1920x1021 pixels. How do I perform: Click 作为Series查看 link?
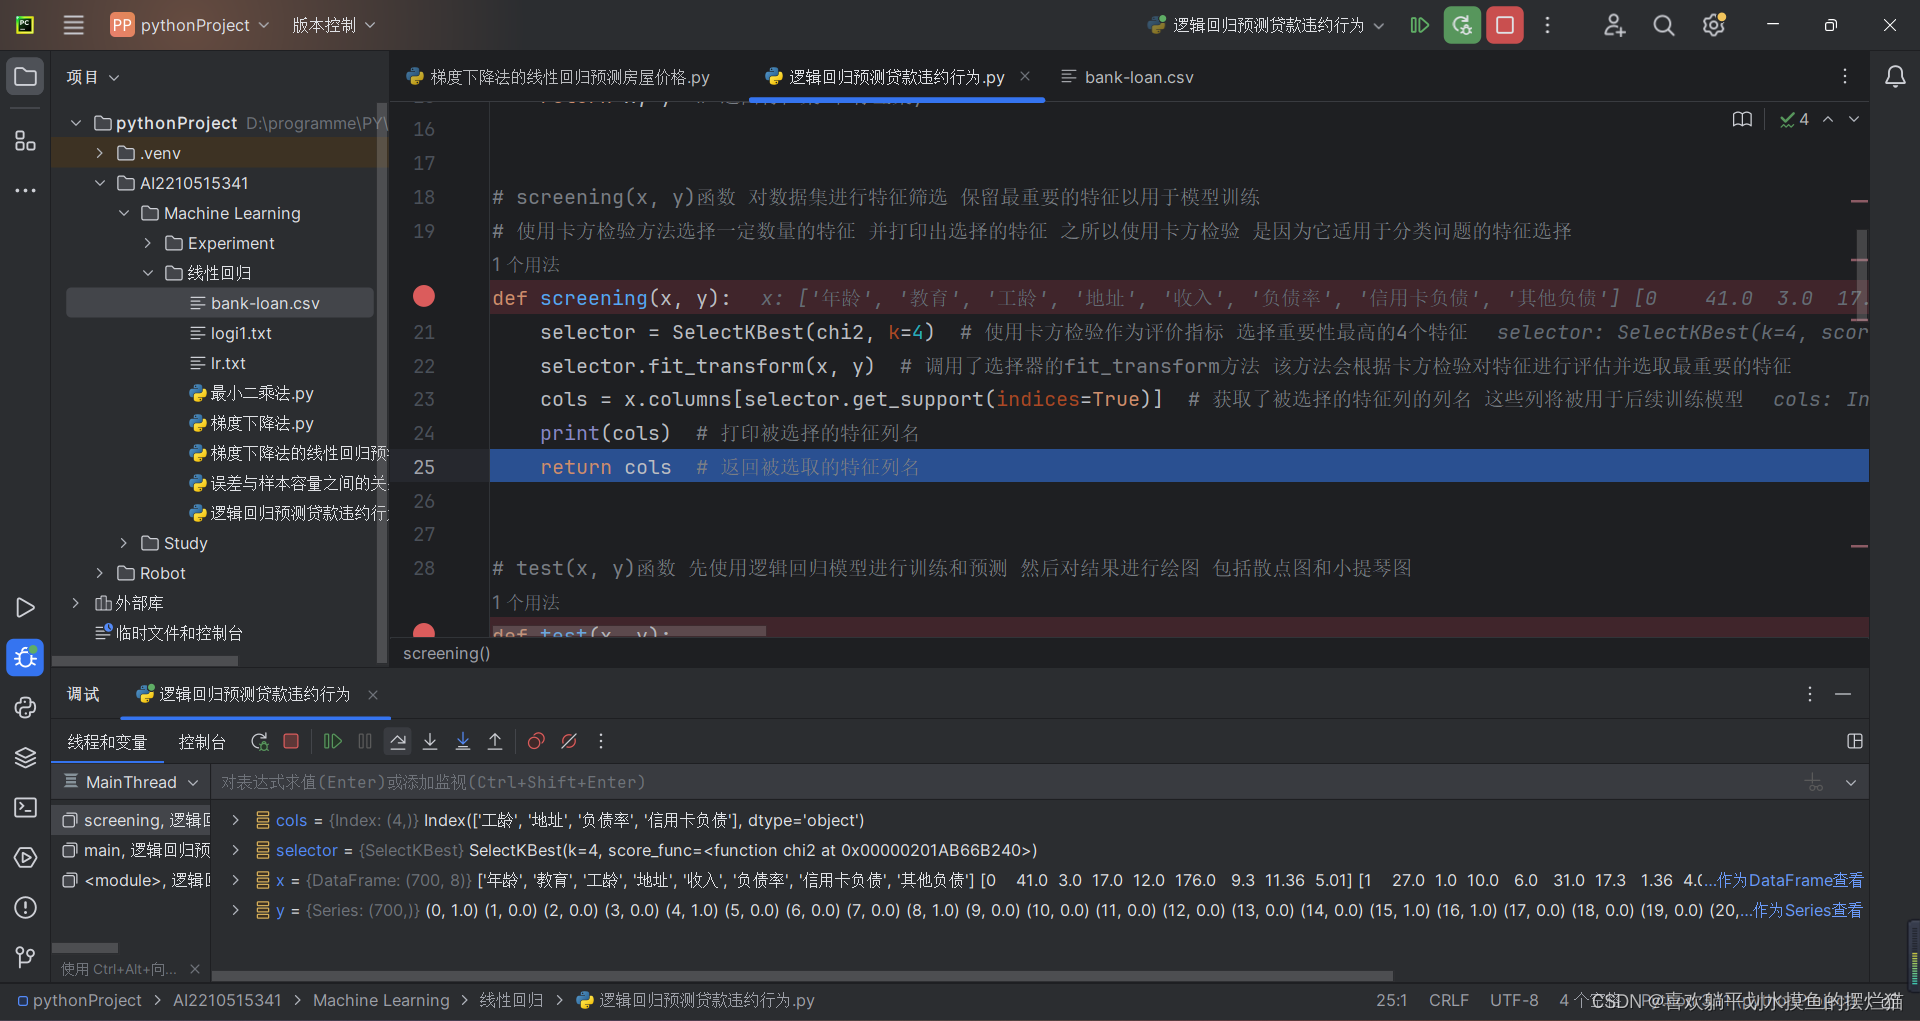coord(1807,910)
